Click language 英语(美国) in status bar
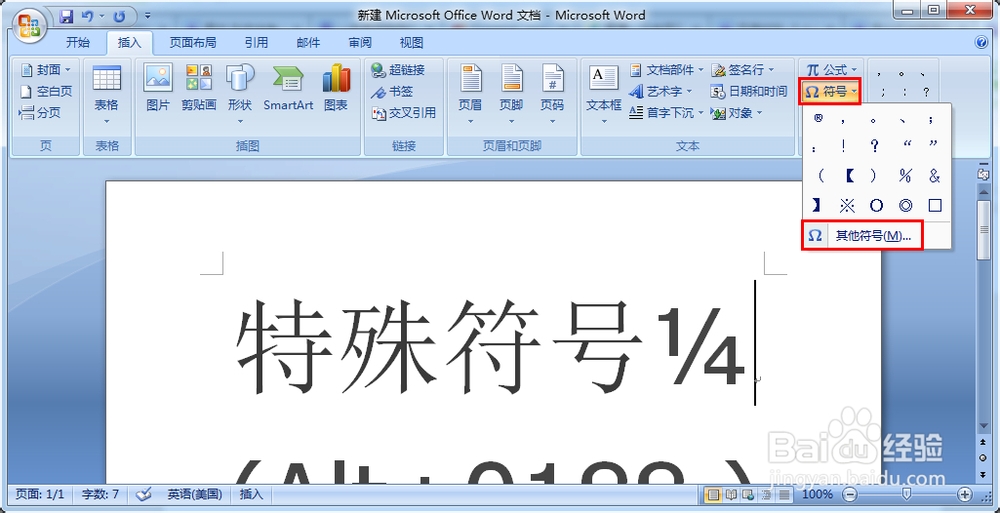This screenshot has width=1000, height=513. (x=195, y=494)
